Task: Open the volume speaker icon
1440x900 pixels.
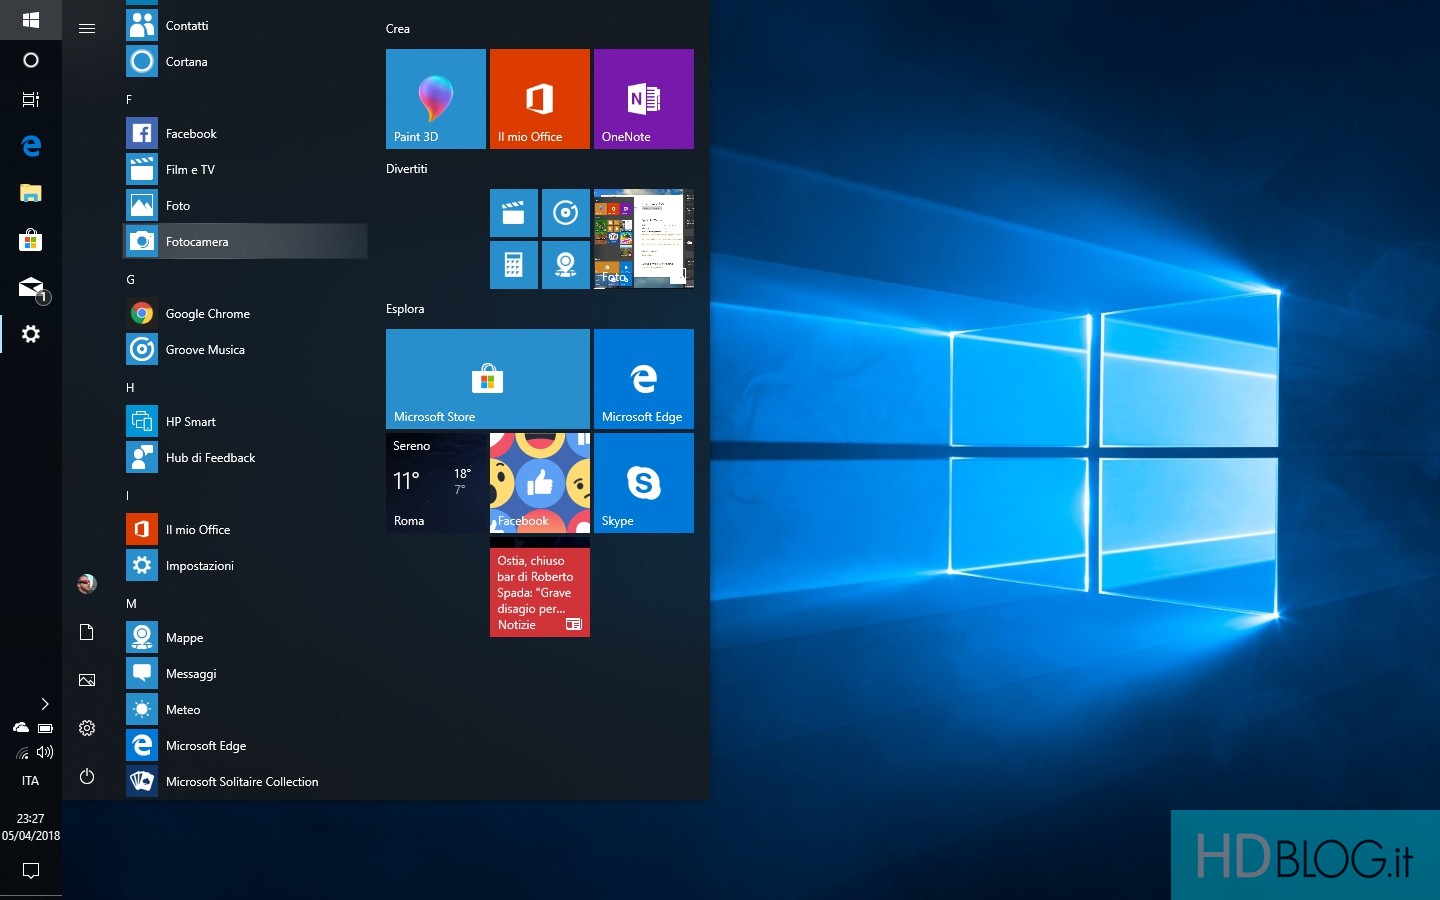Action: coord(45,752)
